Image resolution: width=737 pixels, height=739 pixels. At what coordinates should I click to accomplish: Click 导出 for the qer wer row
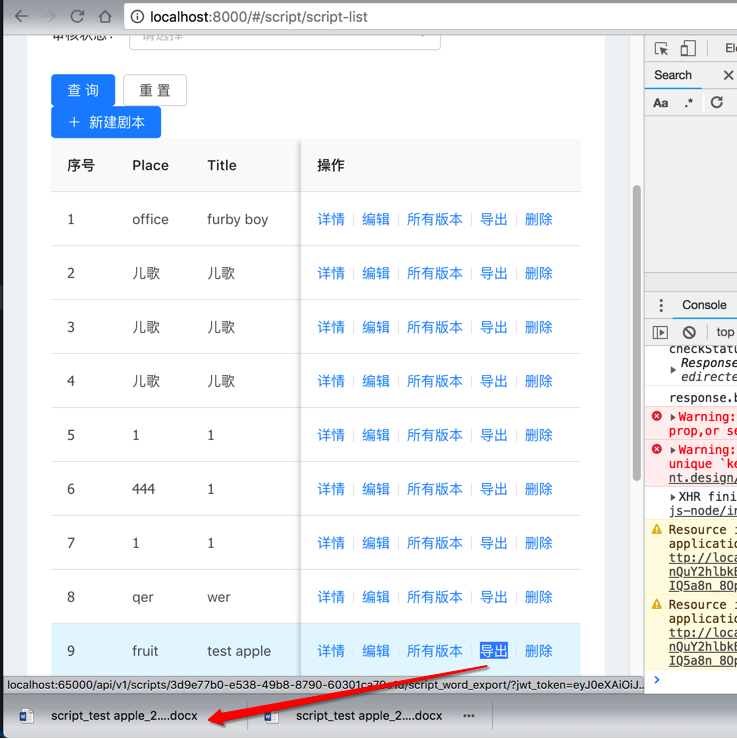(493, 597)
